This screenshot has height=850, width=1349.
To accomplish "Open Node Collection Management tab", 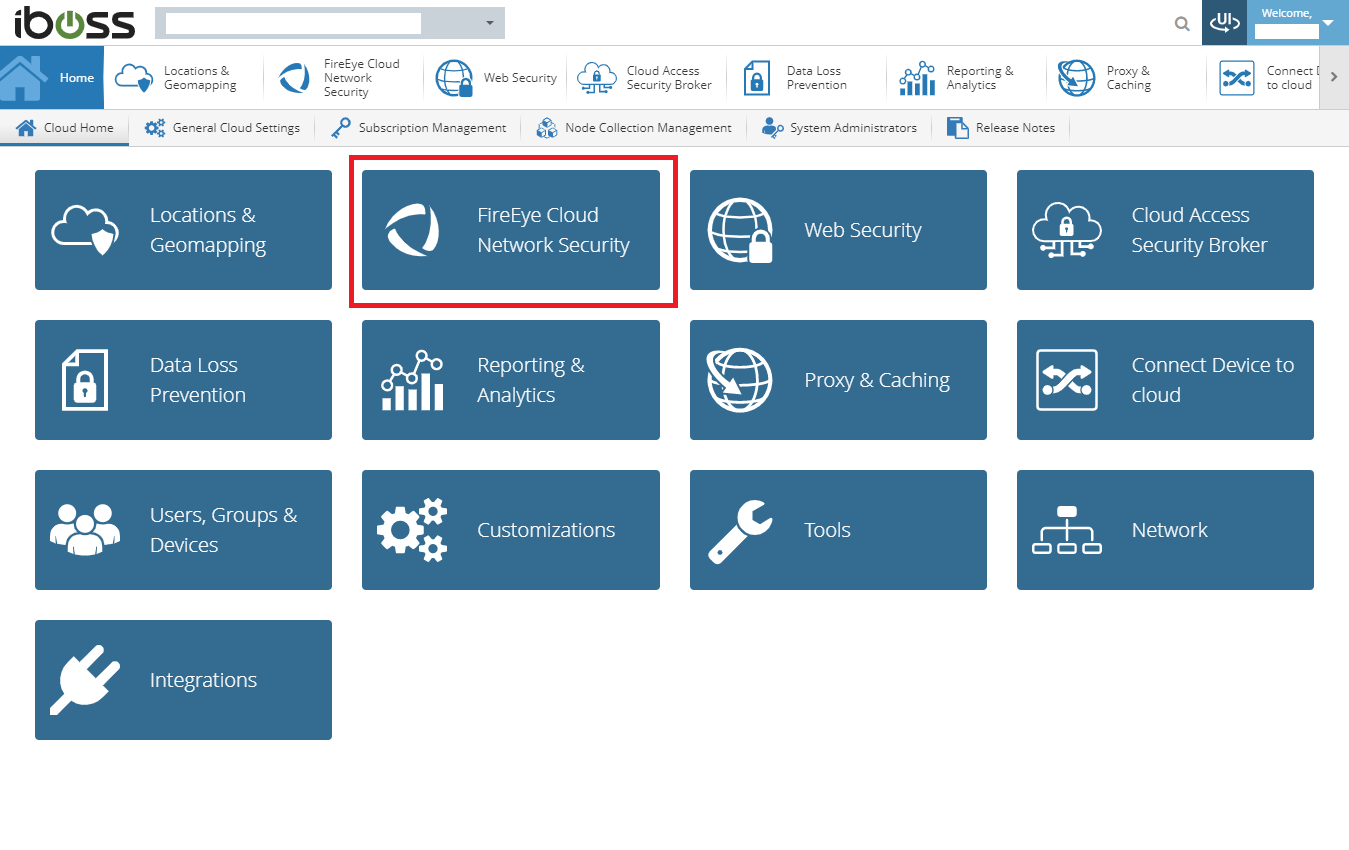I will click(634, 128).
